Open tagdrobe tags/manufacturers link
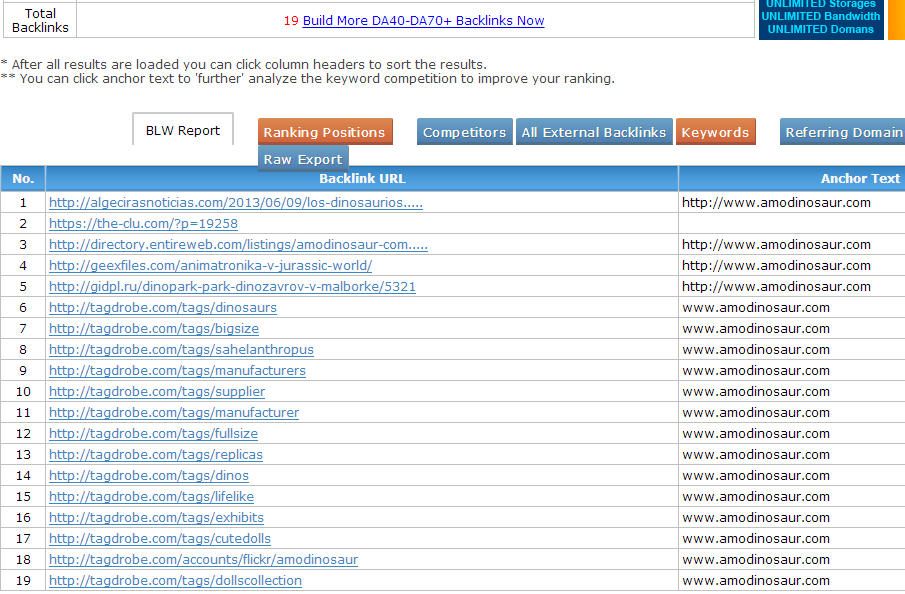The width and height of the screenshot is (905, 594). click(x=177, y=371)
